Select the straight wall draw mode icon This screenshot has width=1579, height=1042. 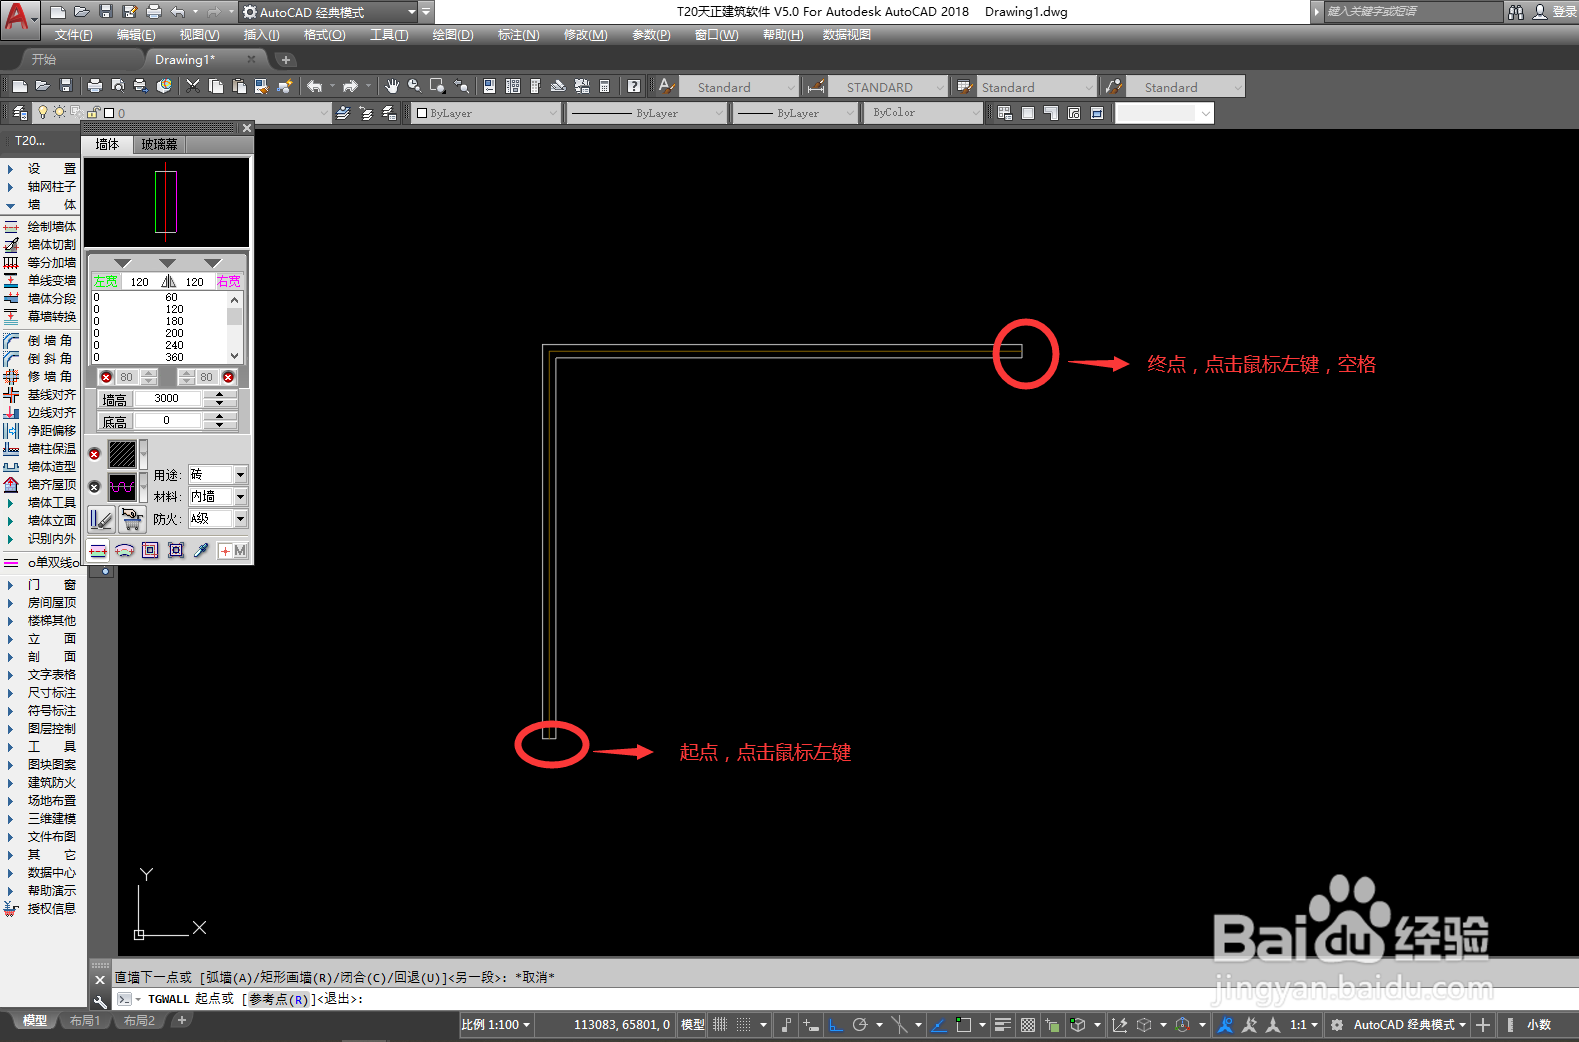[98, 550]
